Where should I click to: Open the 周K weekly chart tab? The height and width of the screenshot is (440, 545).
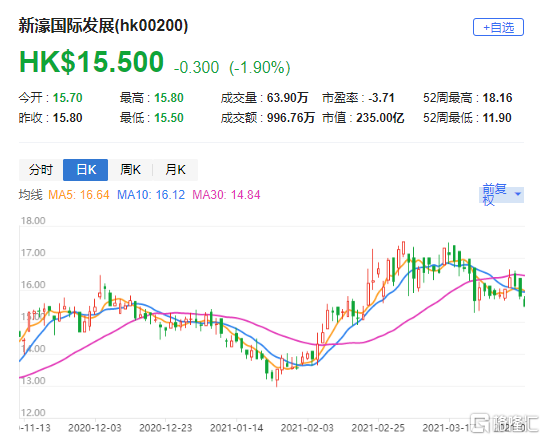click(130, 170)
